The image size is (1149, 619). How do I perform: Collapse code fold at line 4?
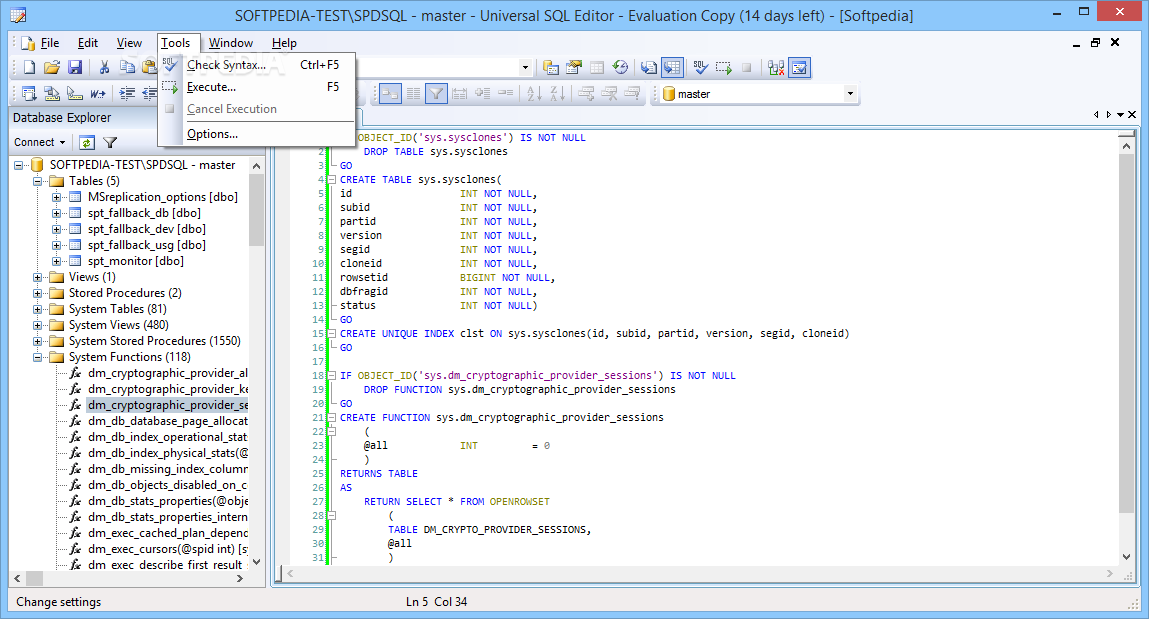[332, 179]
